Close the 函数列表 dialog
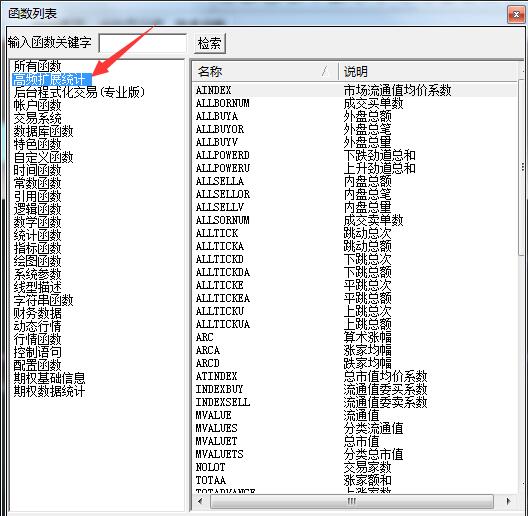Screen dimensions: 528x516 pyautogui.click(x=516, y=14)
